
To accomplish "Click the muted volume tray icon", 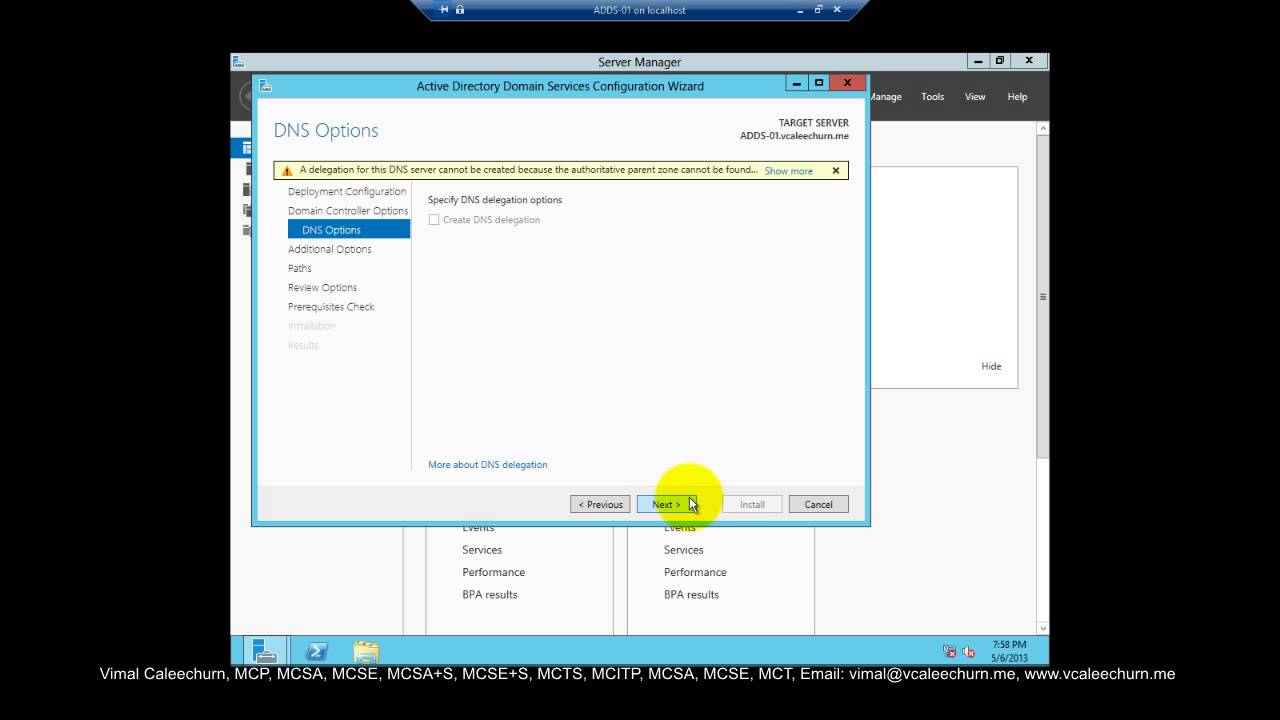I will click(968, 652).
